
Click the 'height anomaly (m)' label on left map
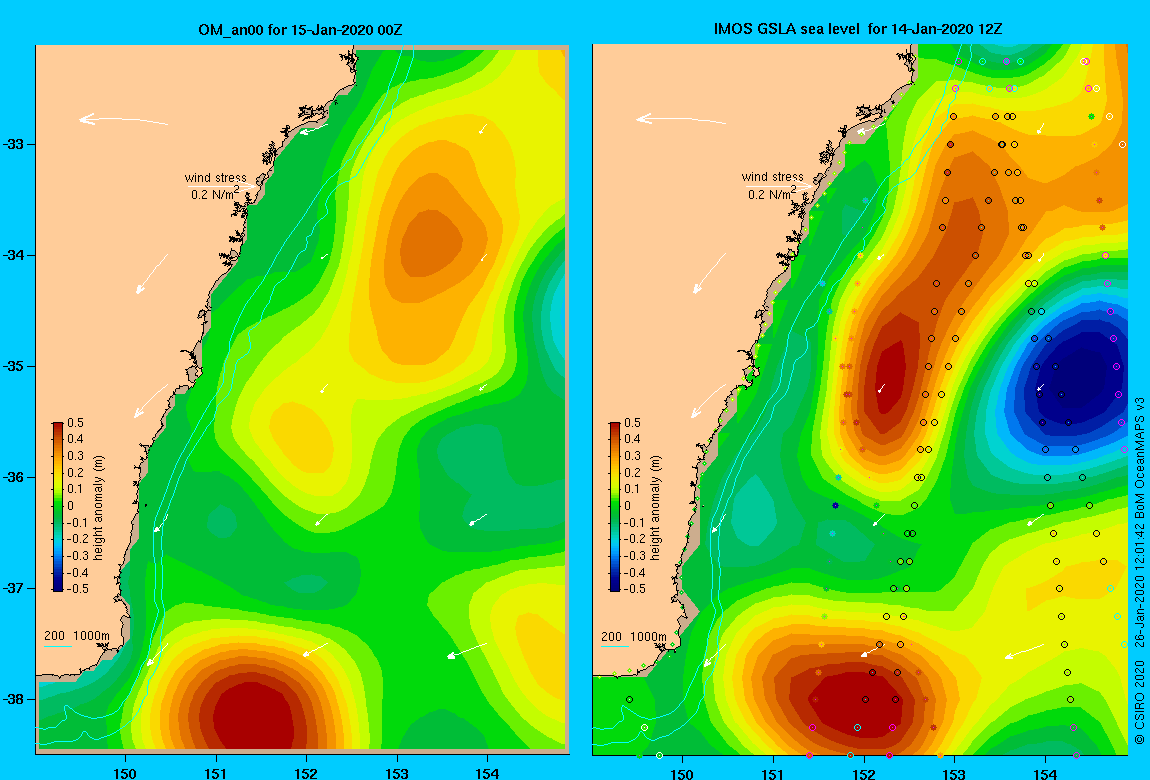(x=99, y=507)
